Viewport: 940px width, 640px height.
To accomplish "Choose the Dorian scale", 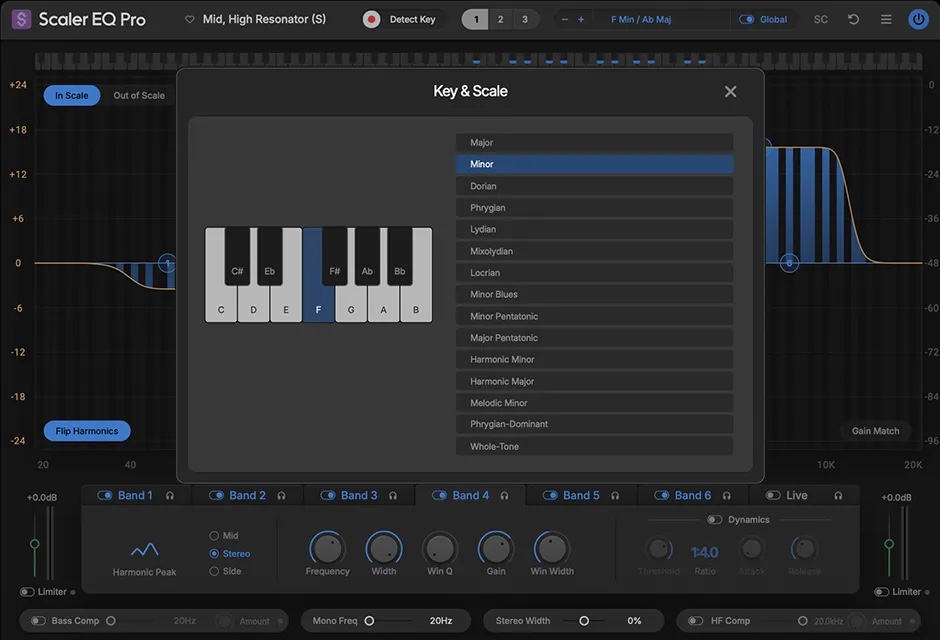I will tap(594, 186).
